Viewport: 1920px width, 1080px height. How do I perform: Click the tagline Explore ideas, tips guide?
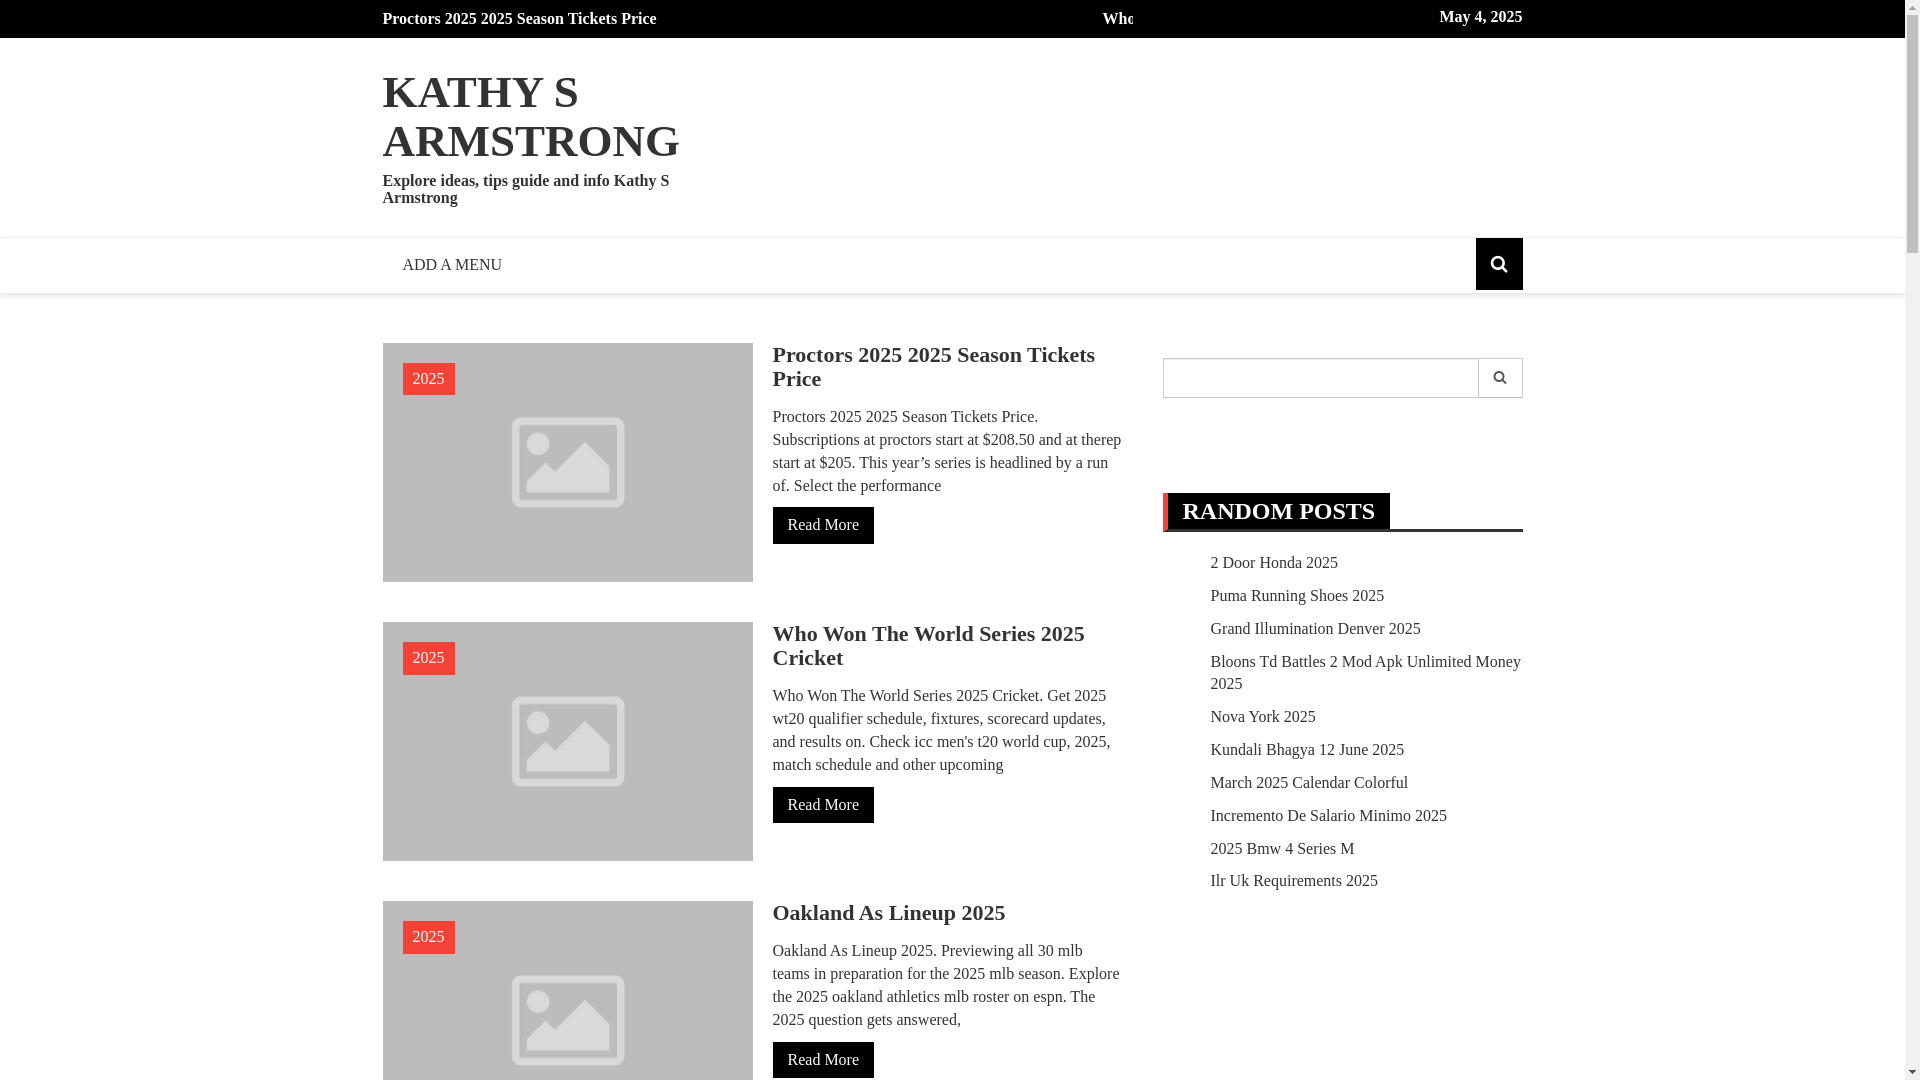(525, 189)
